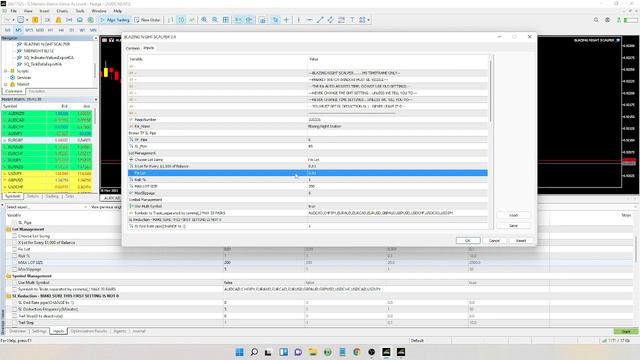The height and width of the screenshot is (360, 640).
Task: Click the Services item in Navigator
Action: click(24, 78)
